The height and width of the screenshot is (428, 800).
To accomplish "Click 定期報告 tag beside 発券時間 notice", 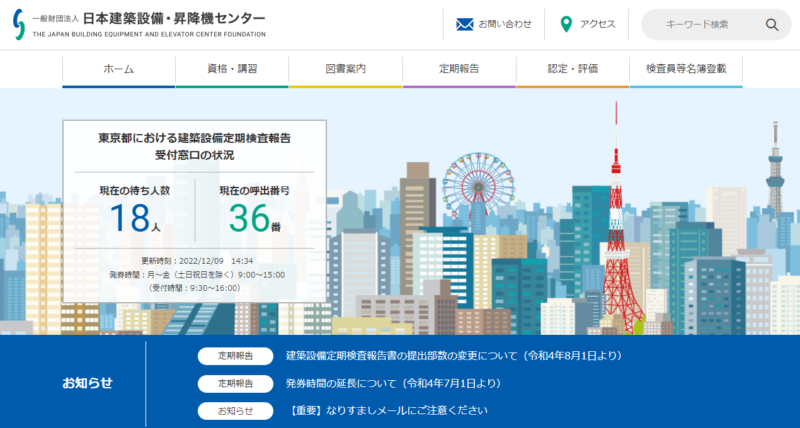I will point(235,383).
